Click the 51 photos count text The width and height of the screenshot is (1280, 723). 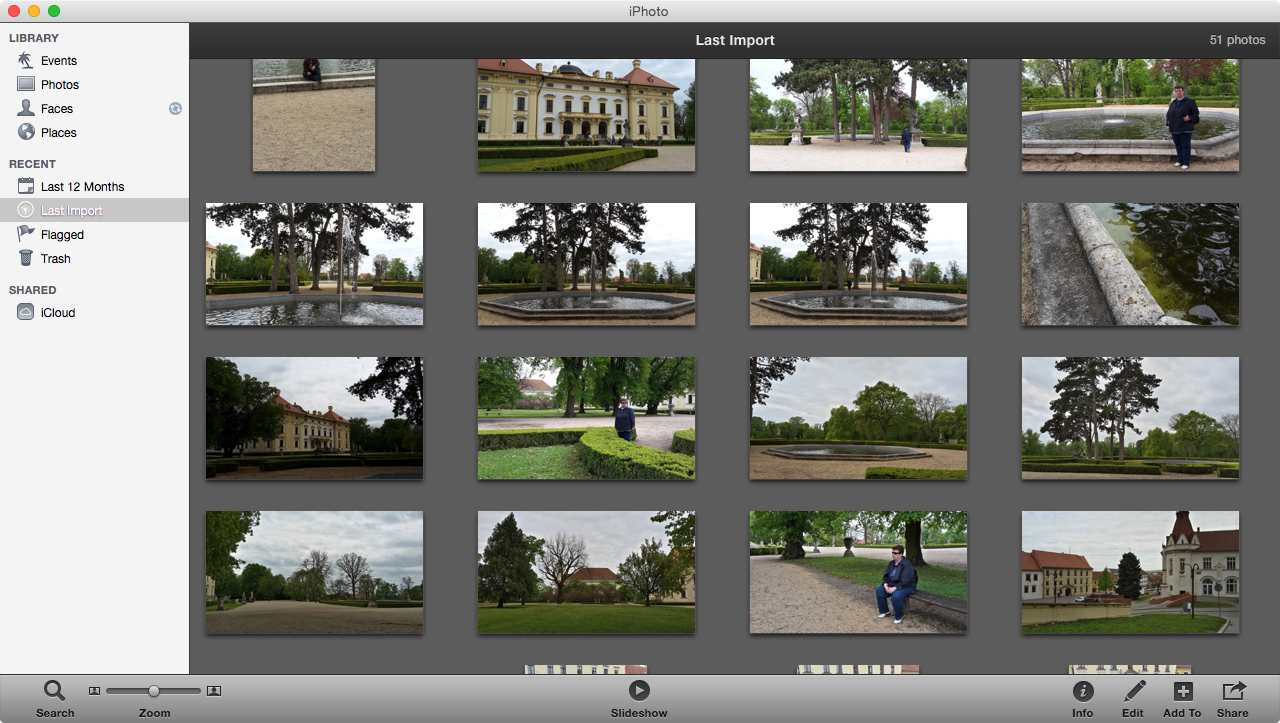click(1237, 41)
